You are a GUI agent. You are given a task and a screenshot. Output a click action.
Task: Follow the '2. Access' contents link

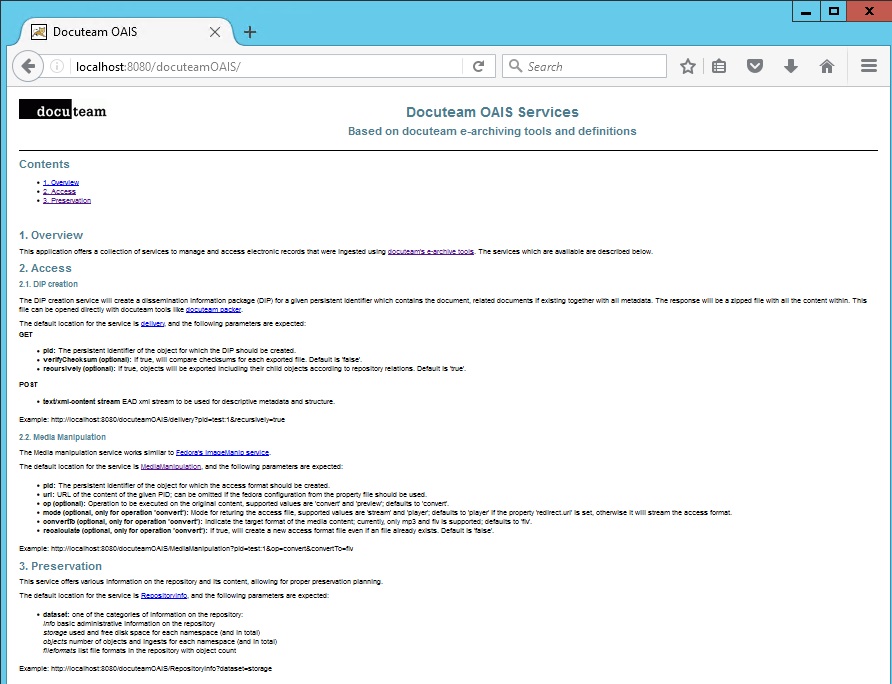pos(59,192)
